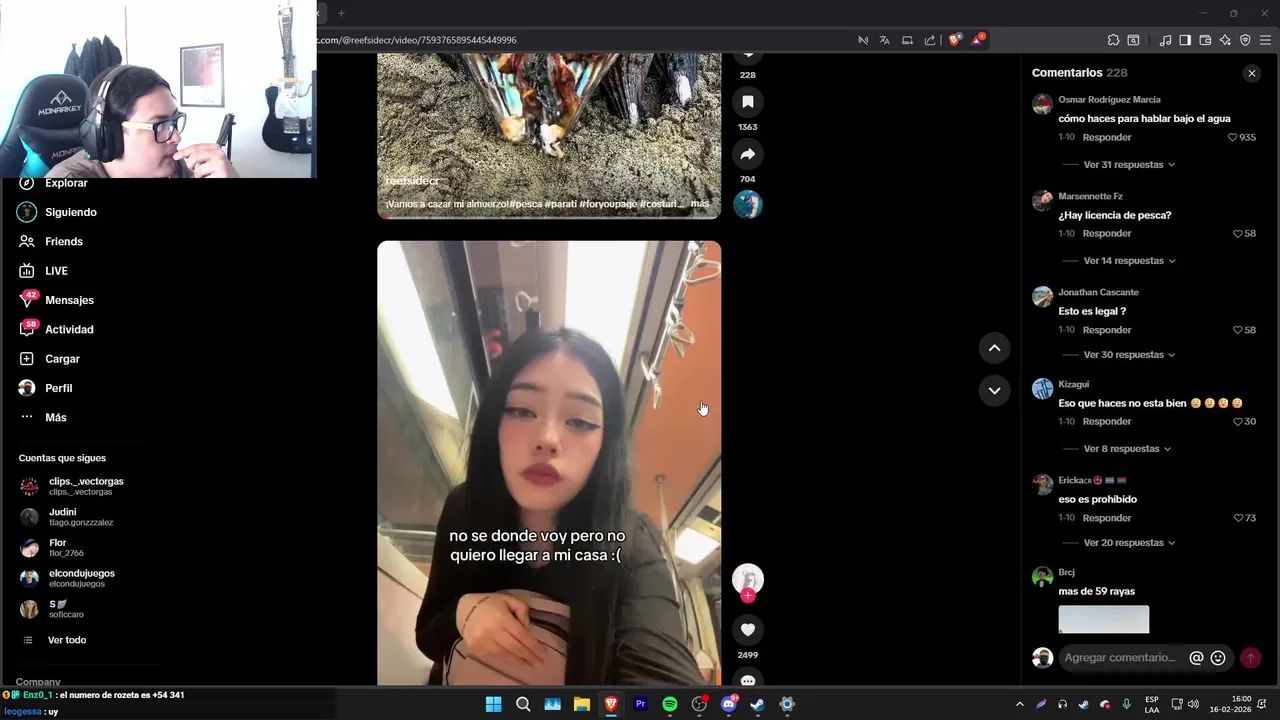Like Osmar Rodriguez Marcia's comment with 935 likes
Screen dimensions: 1280x720
(x=1233, y=137)
